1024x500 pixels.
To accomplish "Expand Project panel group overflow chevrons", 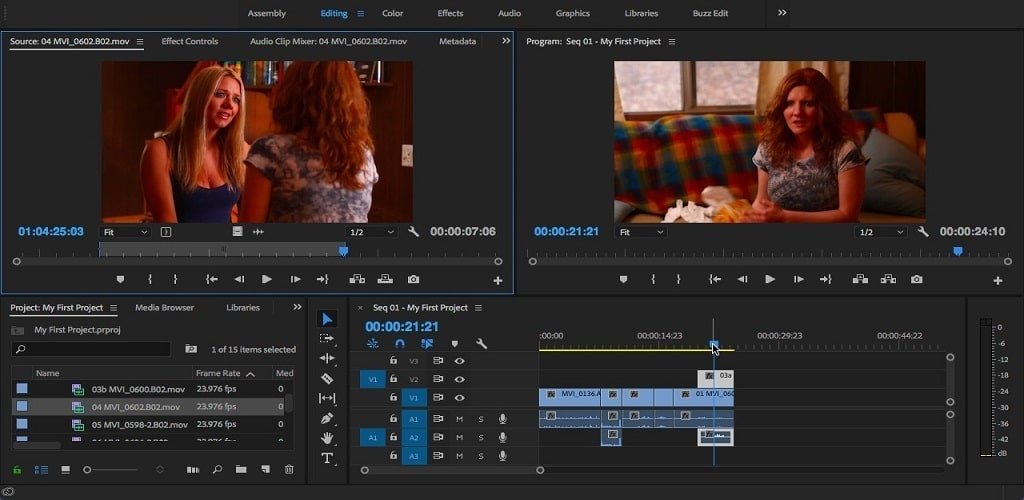I will point(297,307).
